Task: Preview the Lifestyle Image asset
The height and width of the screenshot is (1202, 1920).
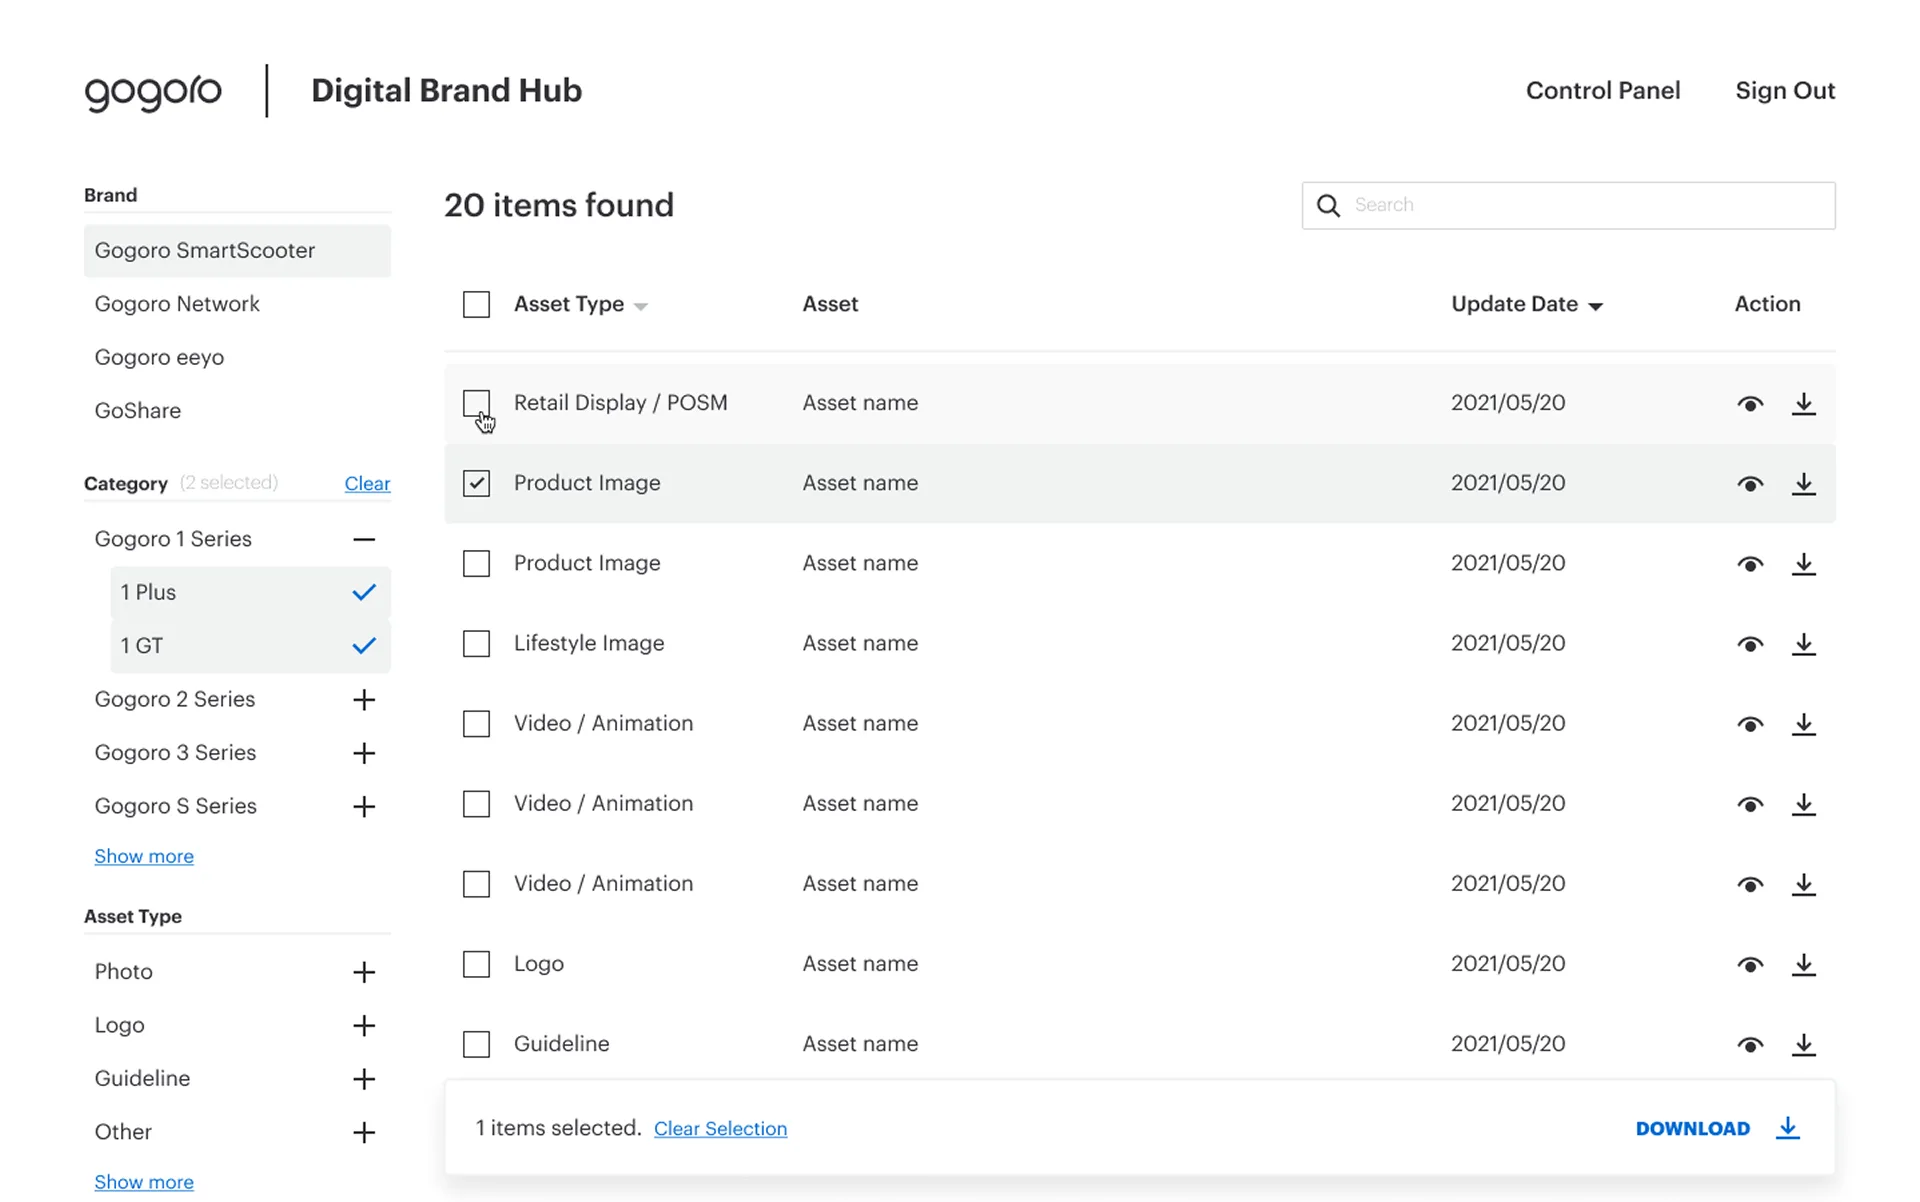Action: pyautogui.click(x=1750, y=644)
